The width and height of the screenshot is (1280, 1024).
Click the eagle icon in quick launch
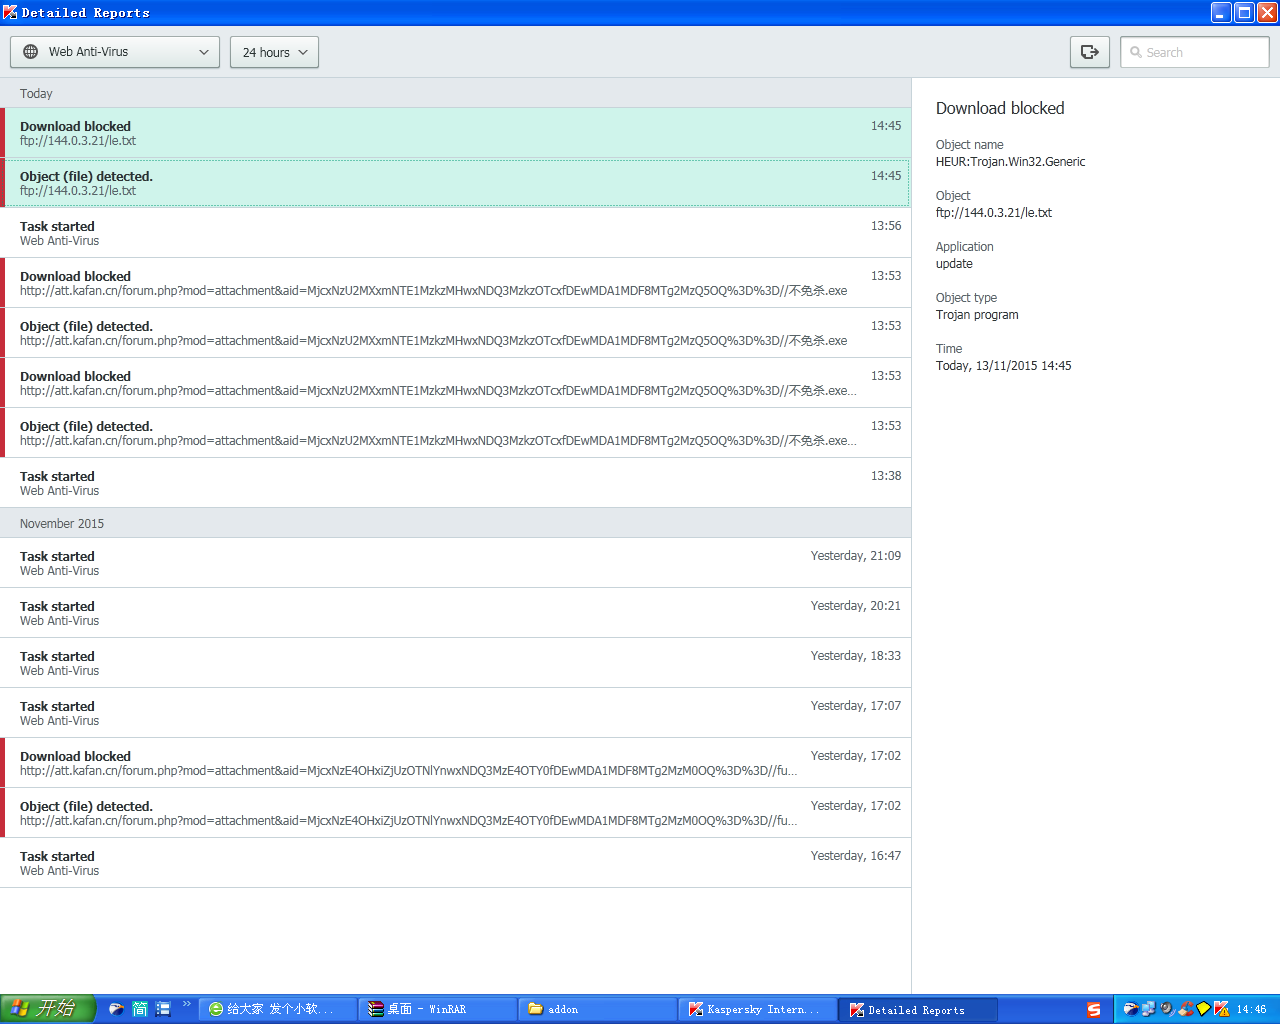coord(117,1009)
